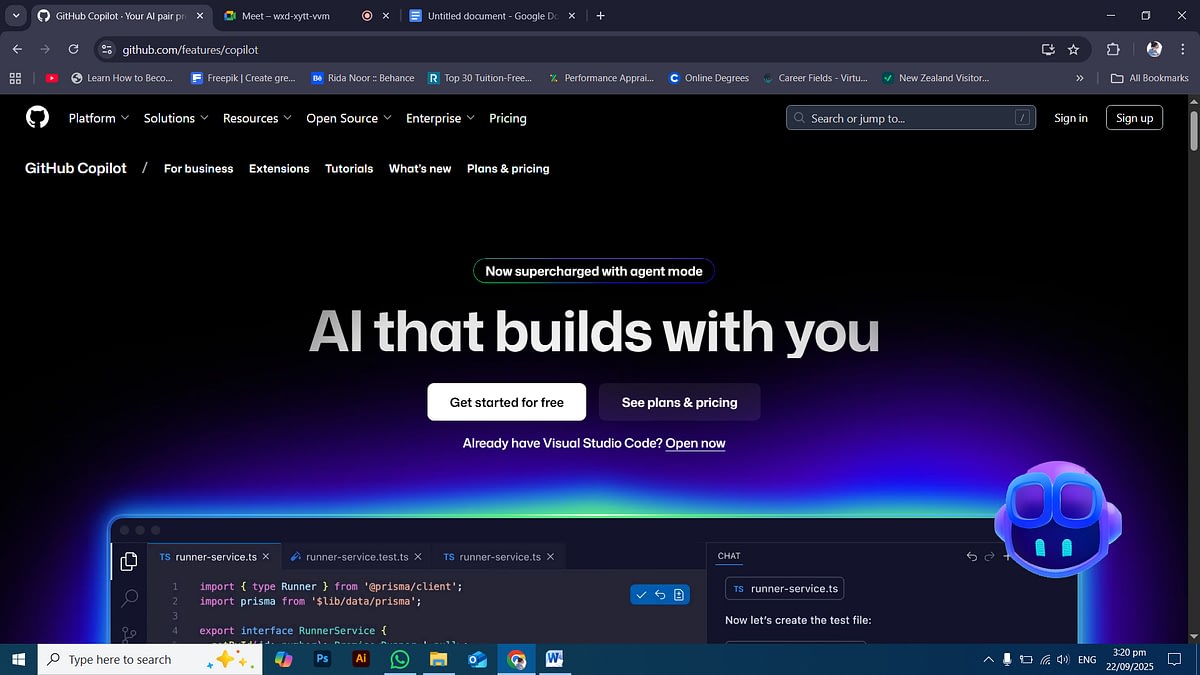Toggle the bookmark star in the address bar
The width and height of the screenshot is (1200, 675).
(1073, 49)
